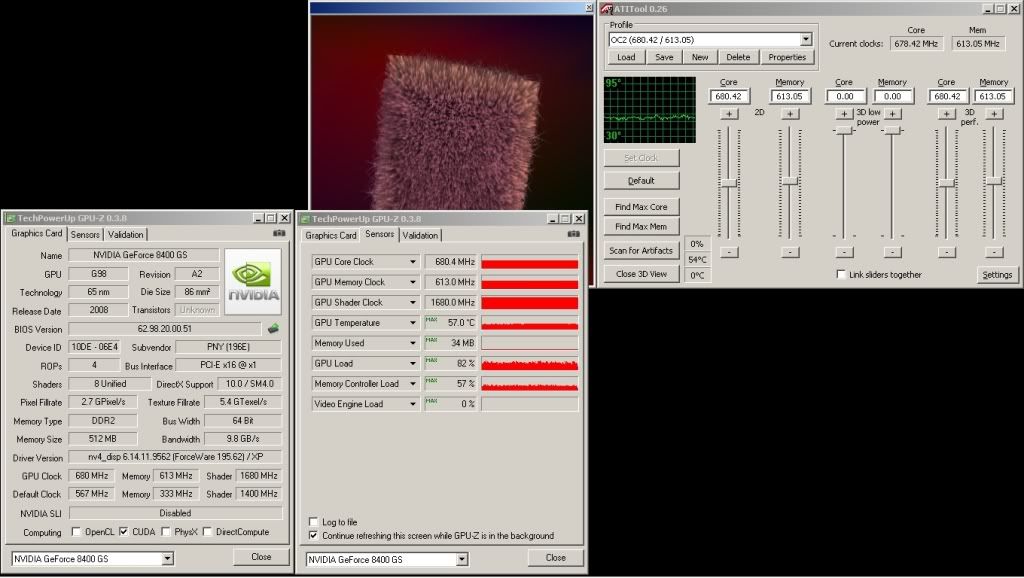Open the Validation tab in the Sensors window
The height and width of the screenshot is (578, 1024).
click(420, 235)
